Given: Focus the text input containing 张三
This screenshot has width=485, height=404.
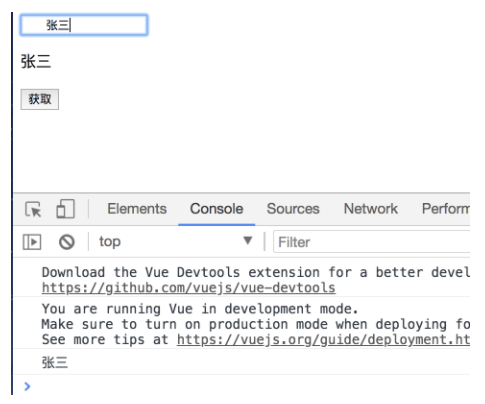Looking at the screenshot, I should [84, 25].
